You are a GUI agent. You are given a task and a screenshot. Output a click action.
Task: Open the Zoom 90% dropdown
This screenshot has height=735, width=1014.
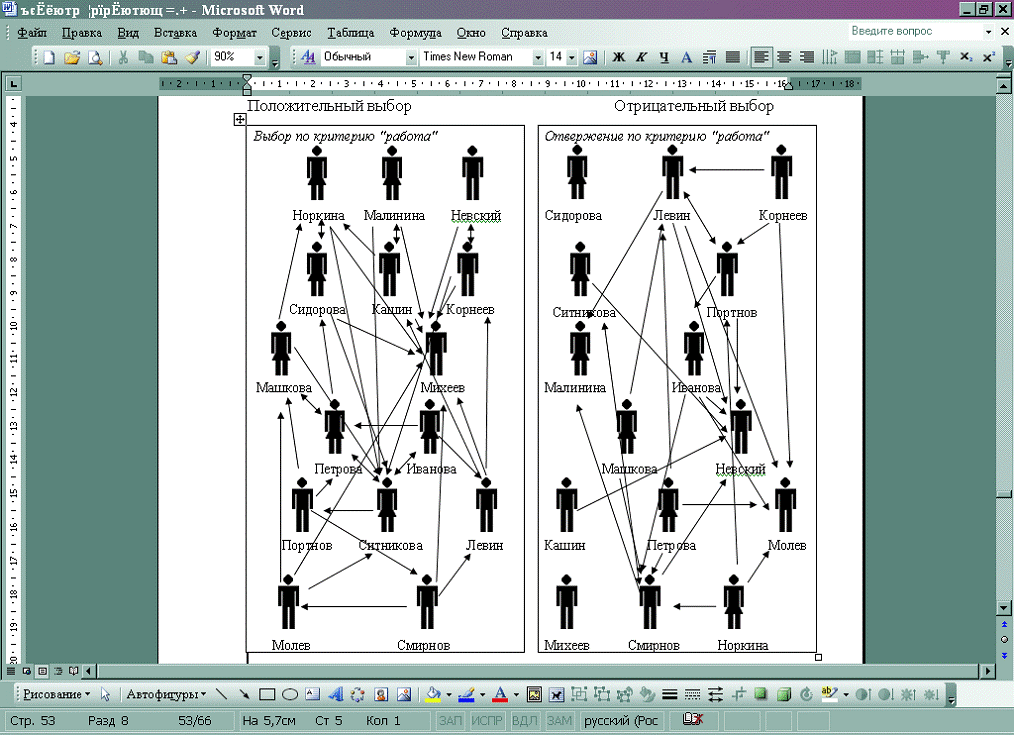[246, 57]
